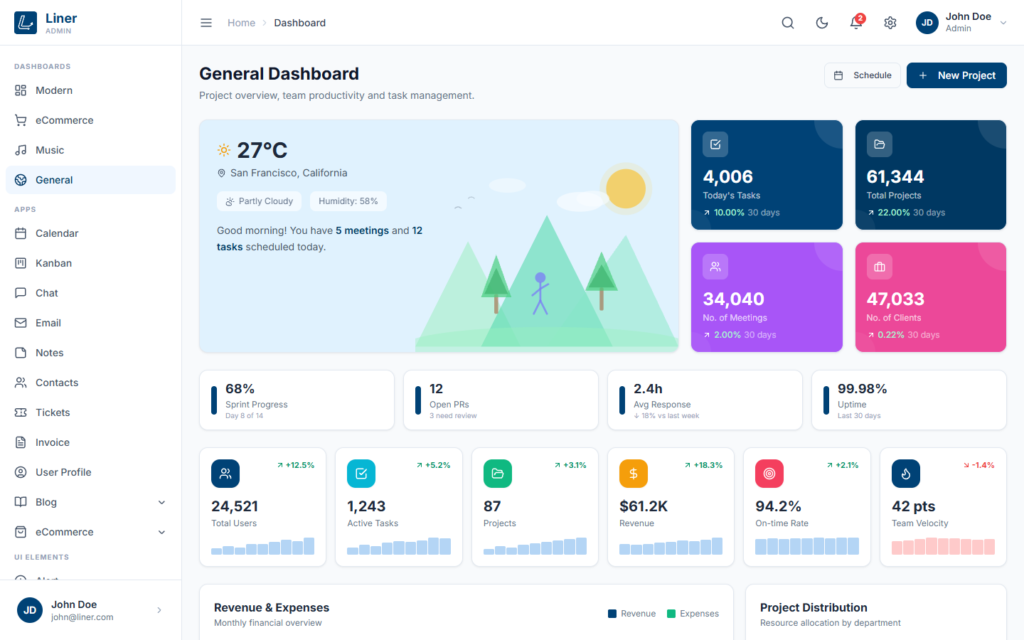This screenshot has height=640, width=1024.
Task: Expand the eCommerce apps submenu chevron
Action: (161, 532)
